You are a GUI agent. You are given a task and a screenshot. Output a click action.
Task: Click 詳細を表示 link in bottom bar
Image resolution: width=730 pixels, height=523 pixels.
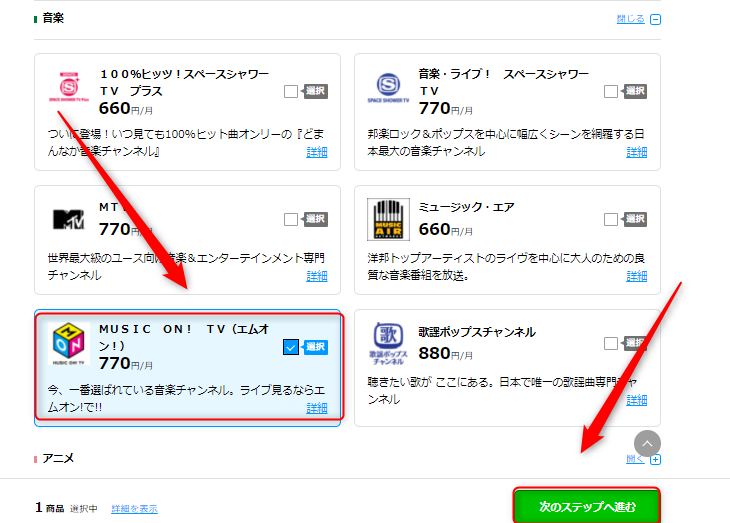click(x=134, y=509)
